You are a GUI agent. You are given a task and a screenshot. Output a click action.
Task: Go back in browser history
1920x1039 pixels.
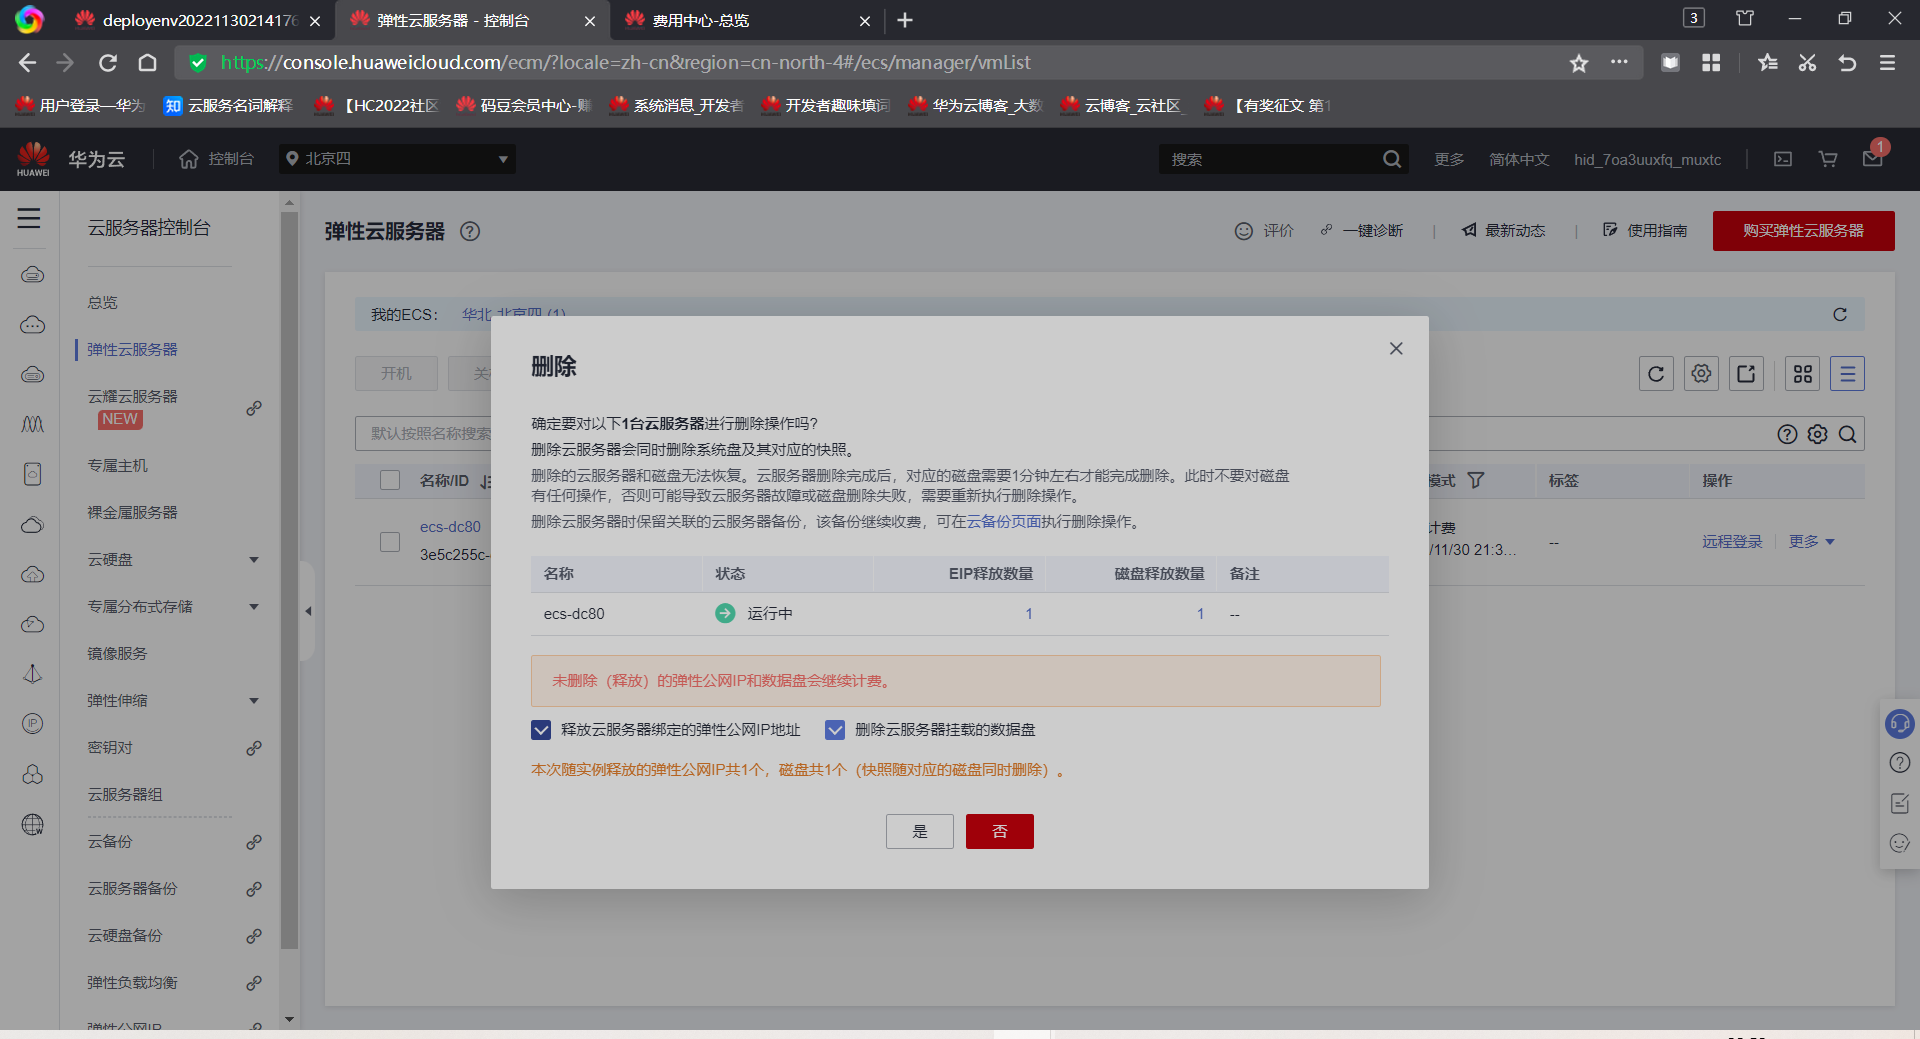[27, 63]
